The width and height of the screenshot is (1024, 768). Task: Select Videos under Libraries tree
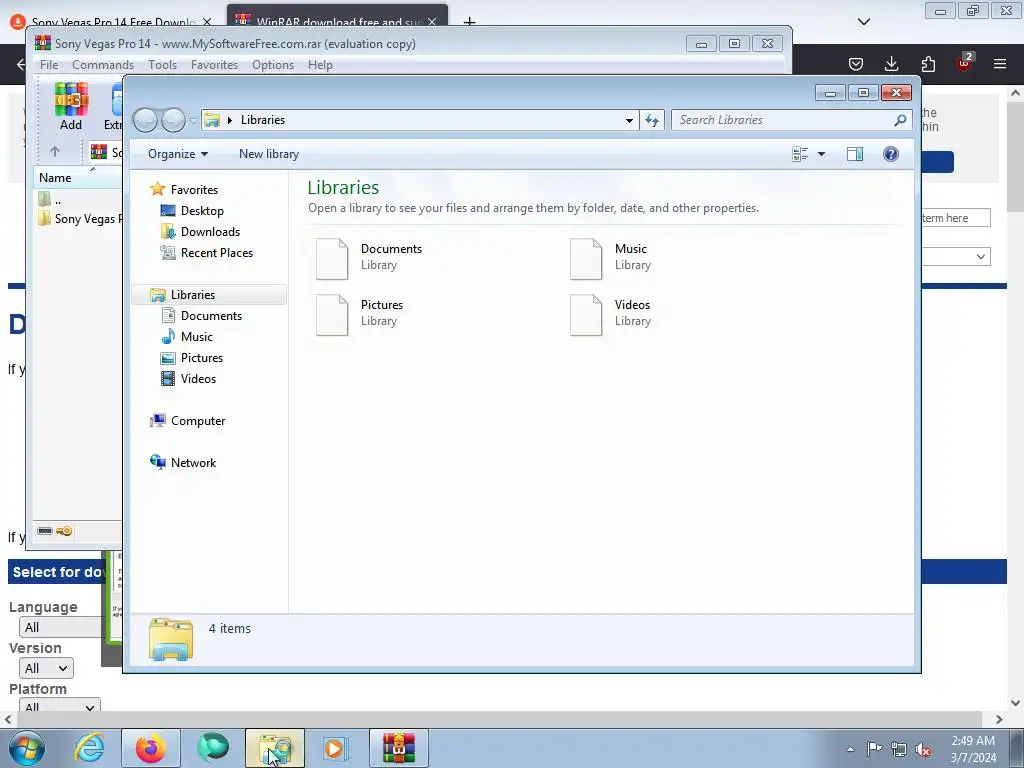click(x=198, y=378)
